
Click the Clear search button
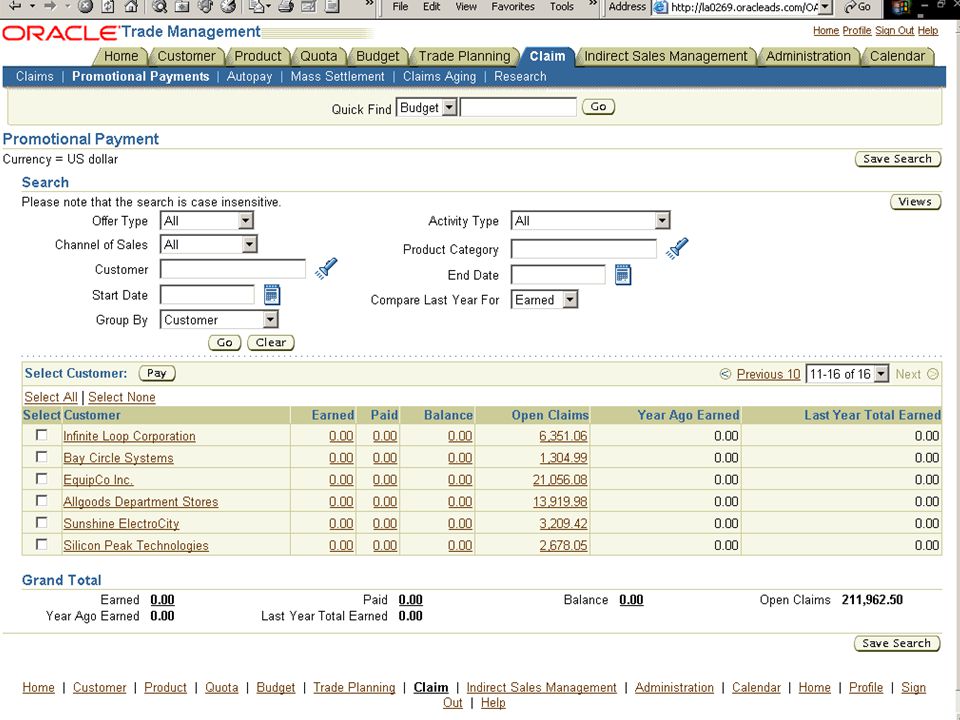point(271,342)
